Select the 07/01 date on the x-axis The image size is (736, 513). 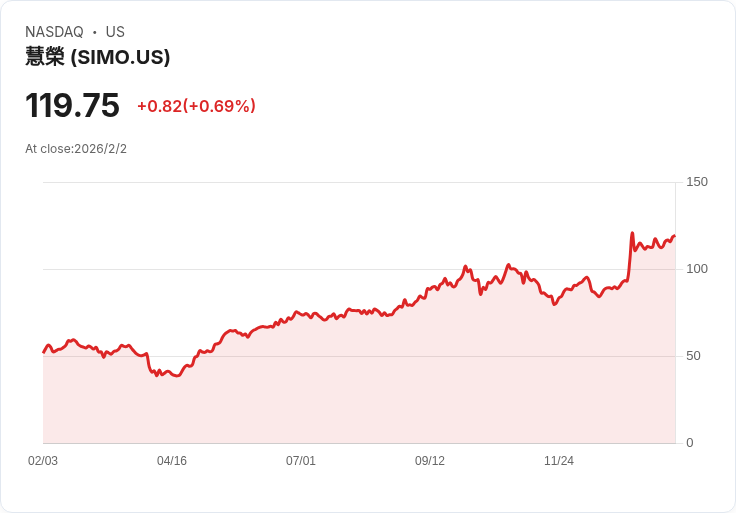(301, 461)
